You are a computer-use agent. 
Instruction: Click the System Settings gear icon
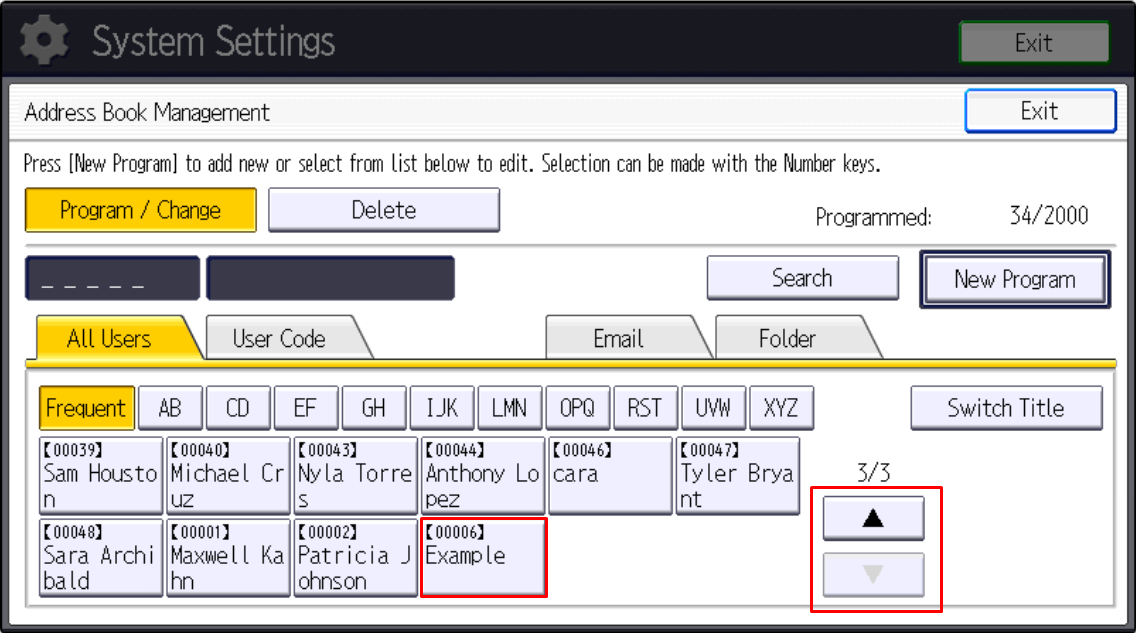coord(42,41)
